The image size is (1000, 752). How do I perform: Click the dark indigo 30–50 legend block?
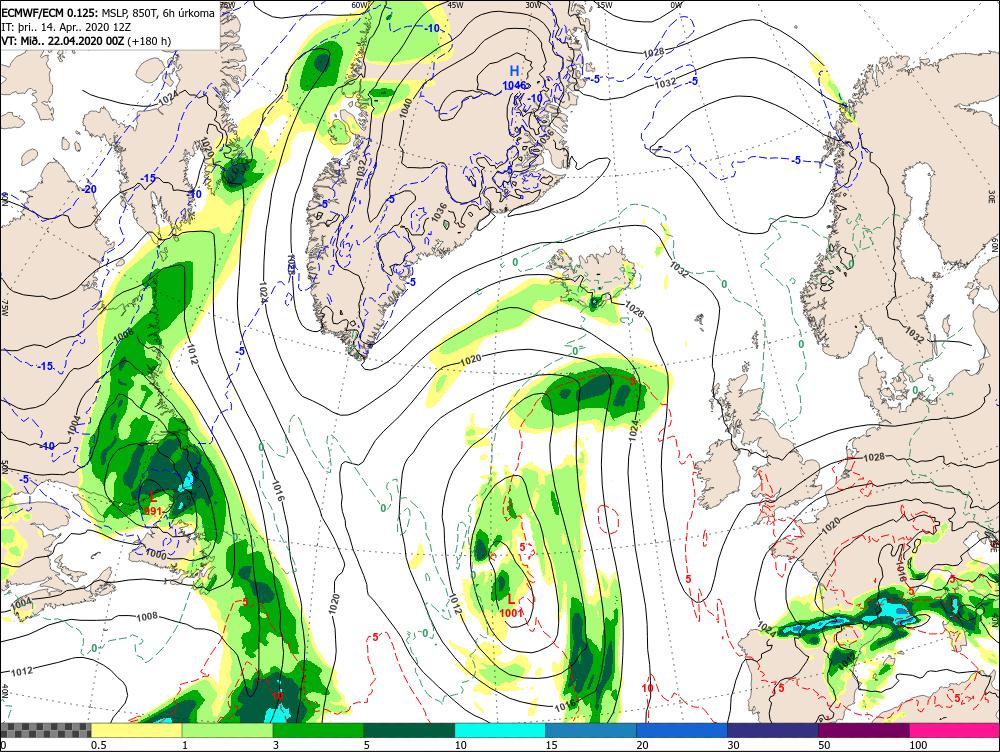(x=772, y=730)
